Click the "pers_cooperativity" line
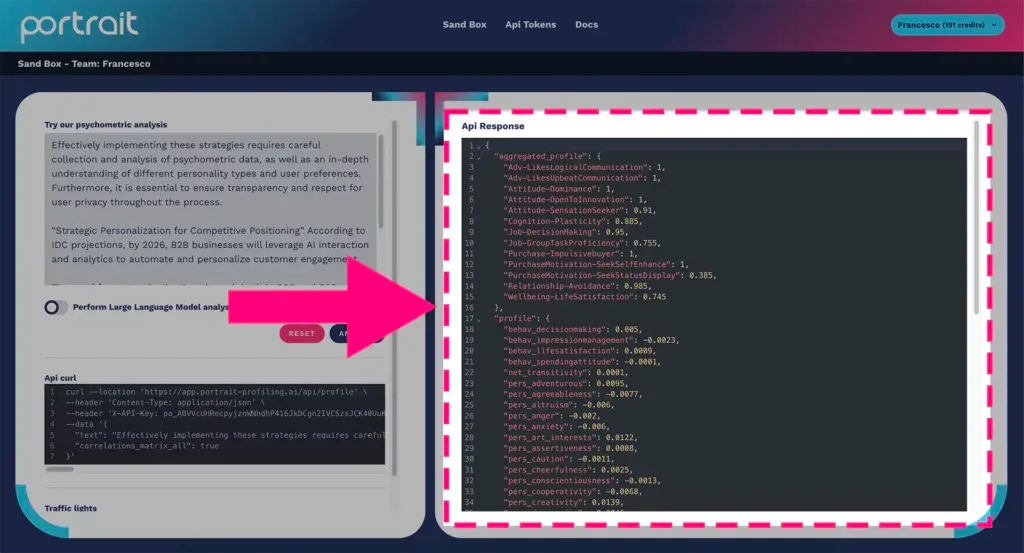 pyautogui.click(x=572, y=492)
